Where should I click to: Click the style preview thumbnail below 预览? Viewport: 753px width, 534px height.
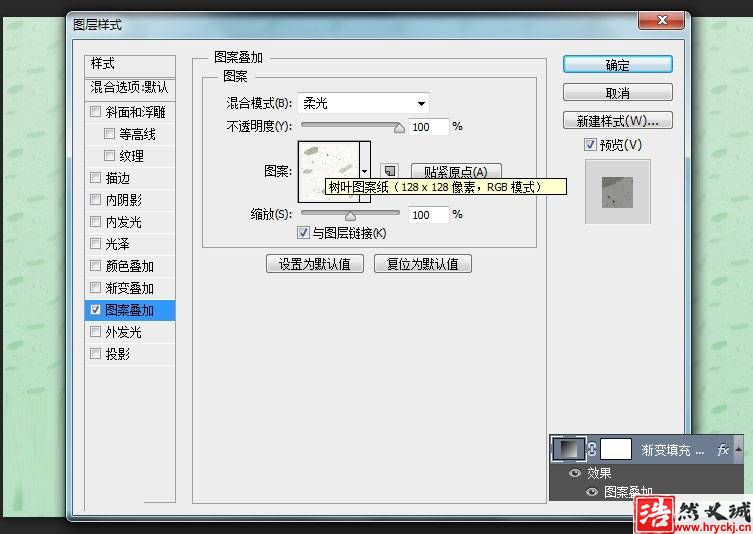(618, 192)
